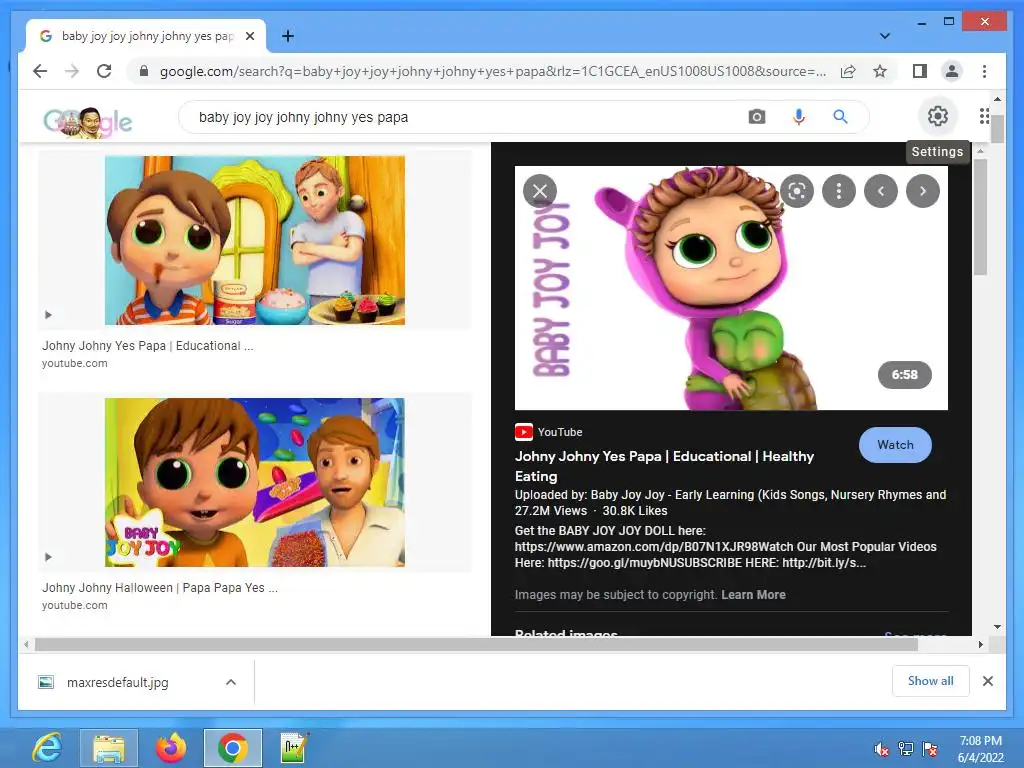Image resolution: width=1024 pixels, height=768 pixels.
Task: Close the baby joy joy tab
Action: (x=249, y=37)
